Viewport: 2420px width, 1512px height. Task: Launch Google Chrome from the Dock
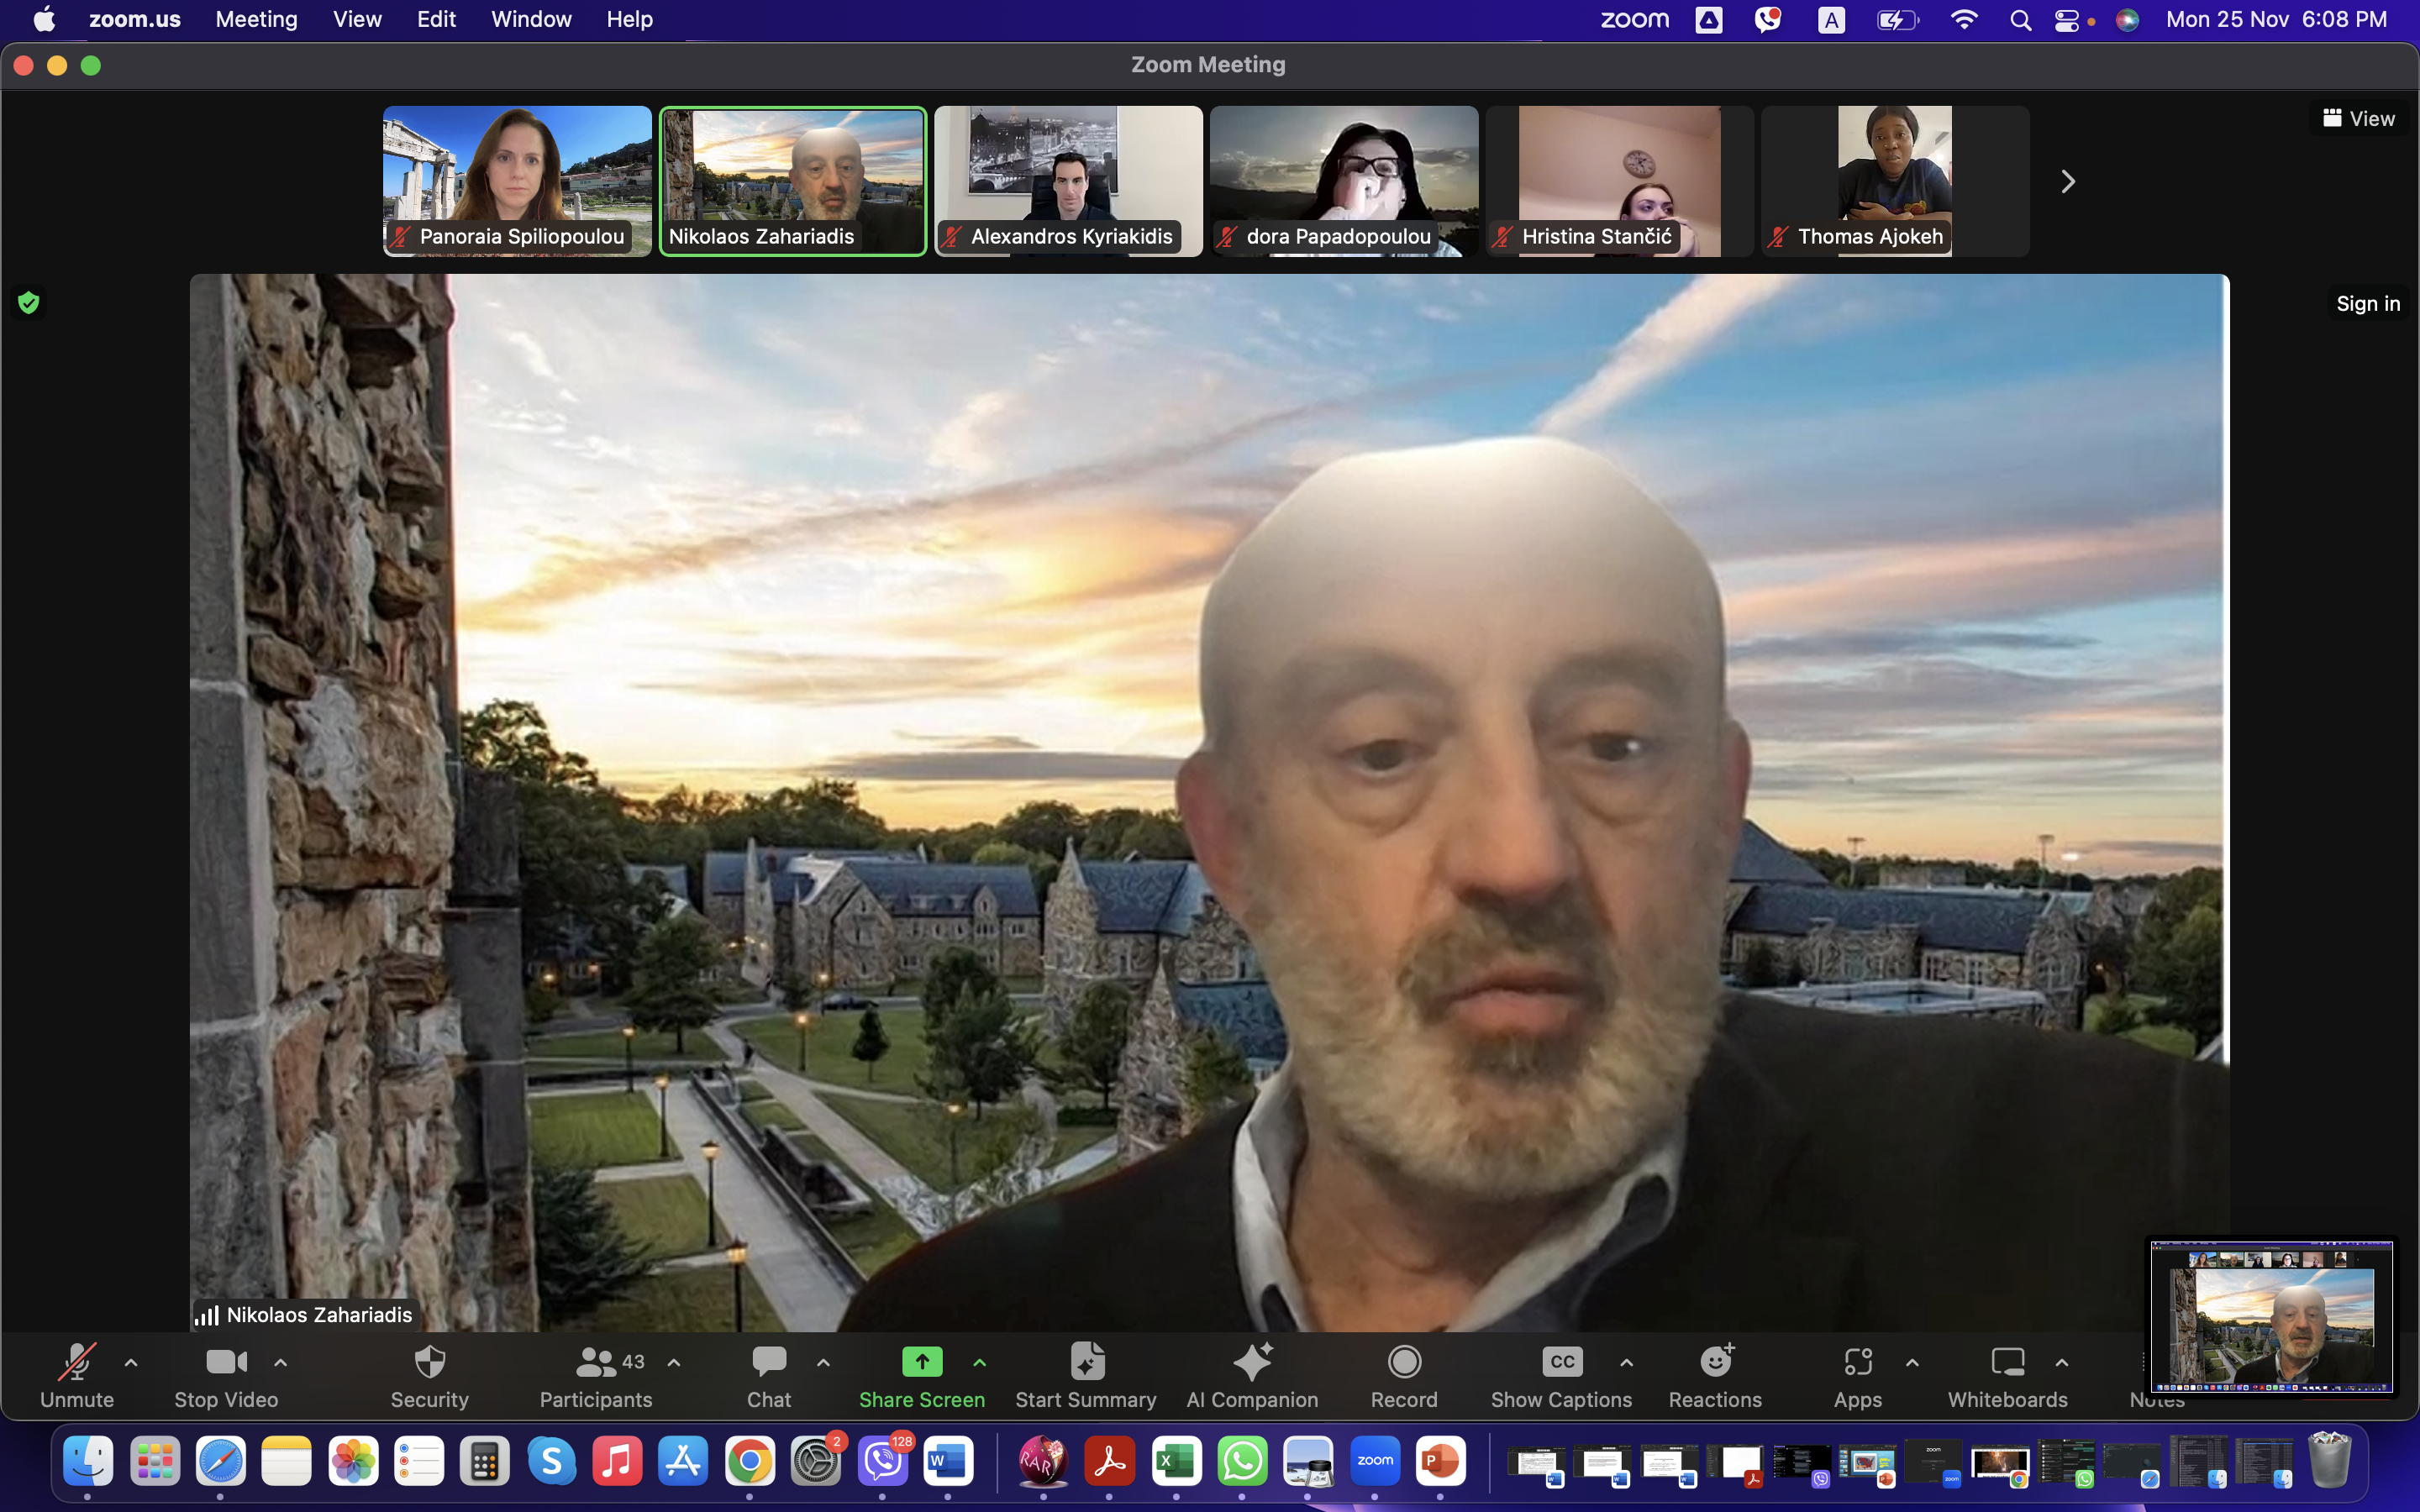tap(750, 1462)
